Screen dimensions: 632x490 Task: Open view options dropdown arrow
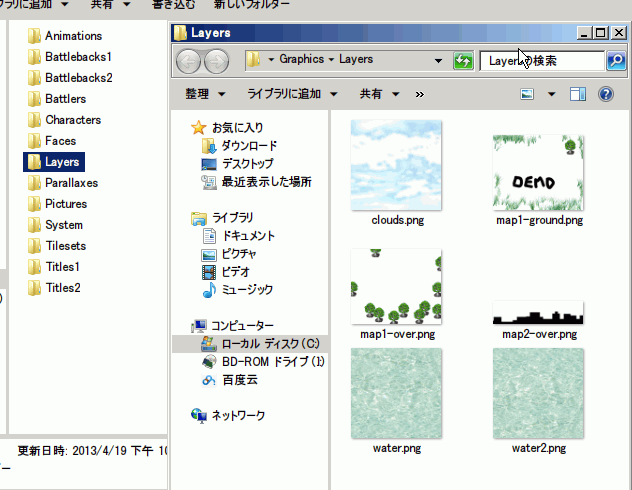pos(551,95)
